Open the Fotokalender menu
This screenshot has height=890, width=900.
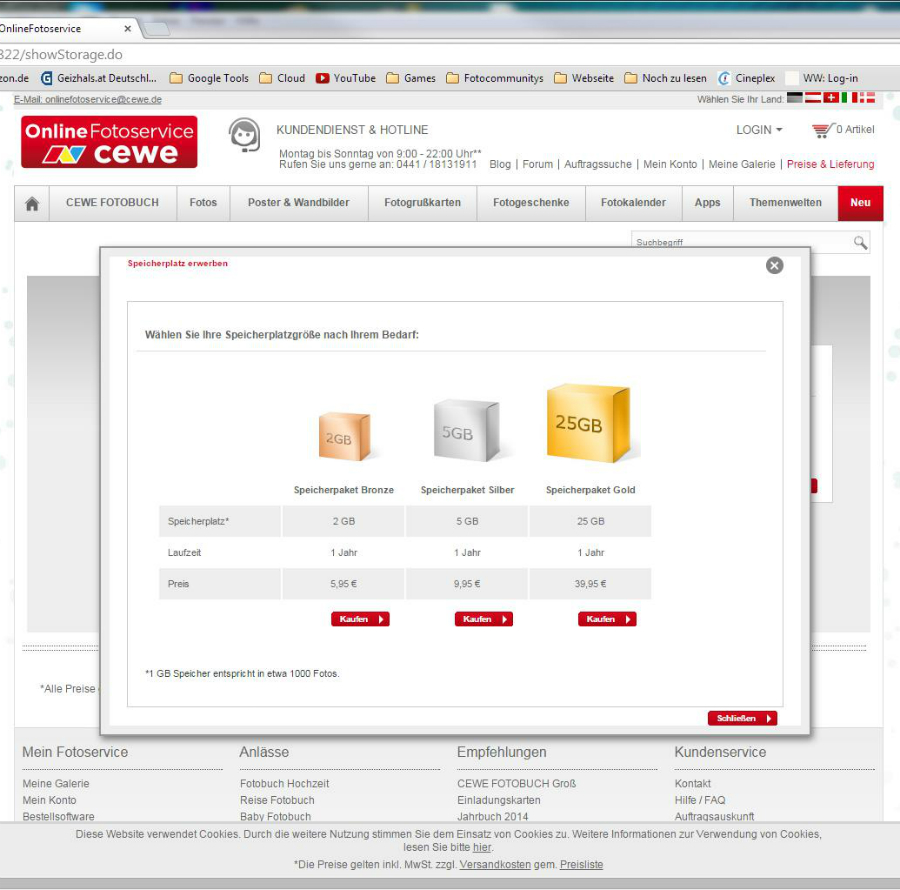tap(633, 203)
